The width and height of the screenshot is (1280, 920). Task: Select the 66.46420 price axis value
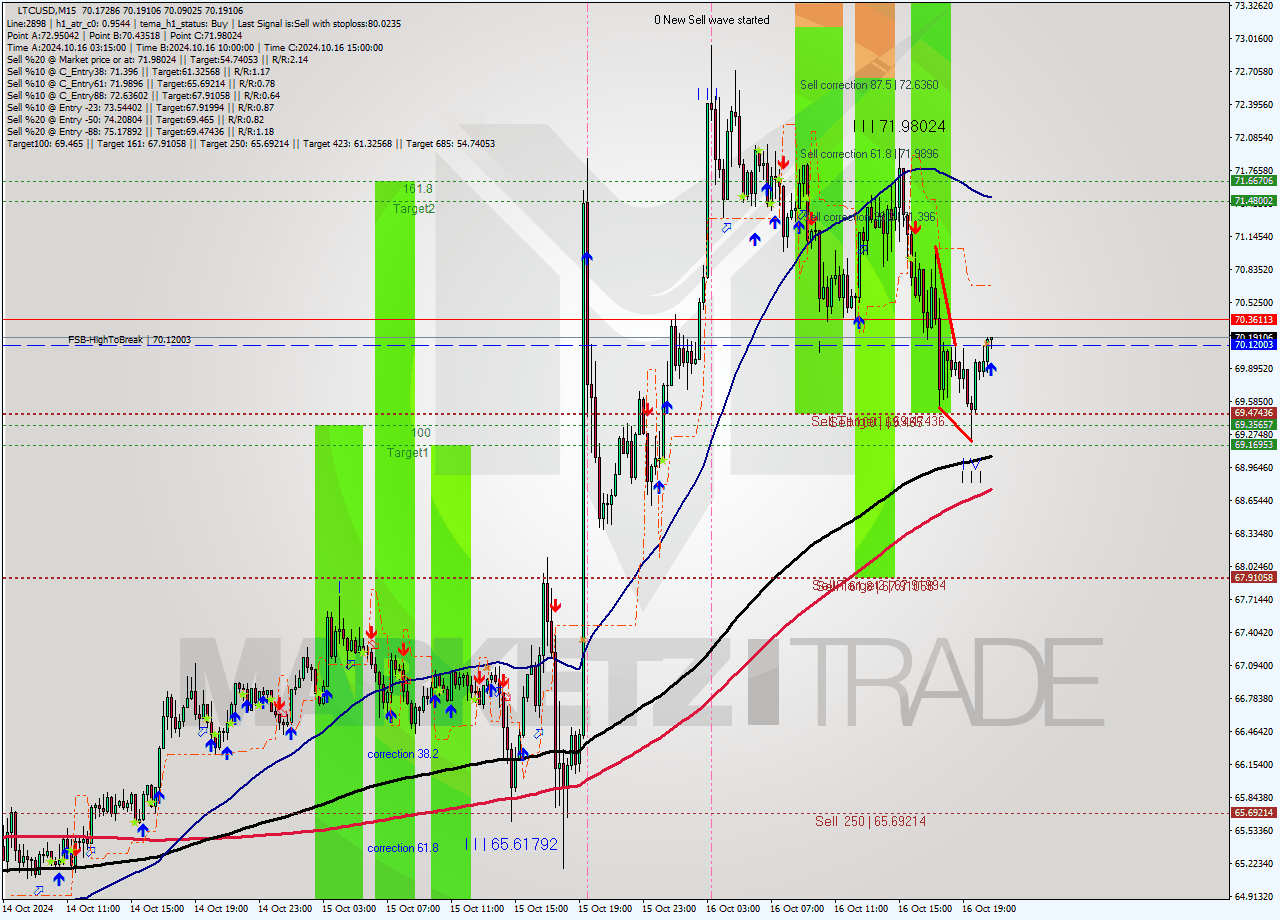(1253, 732)
